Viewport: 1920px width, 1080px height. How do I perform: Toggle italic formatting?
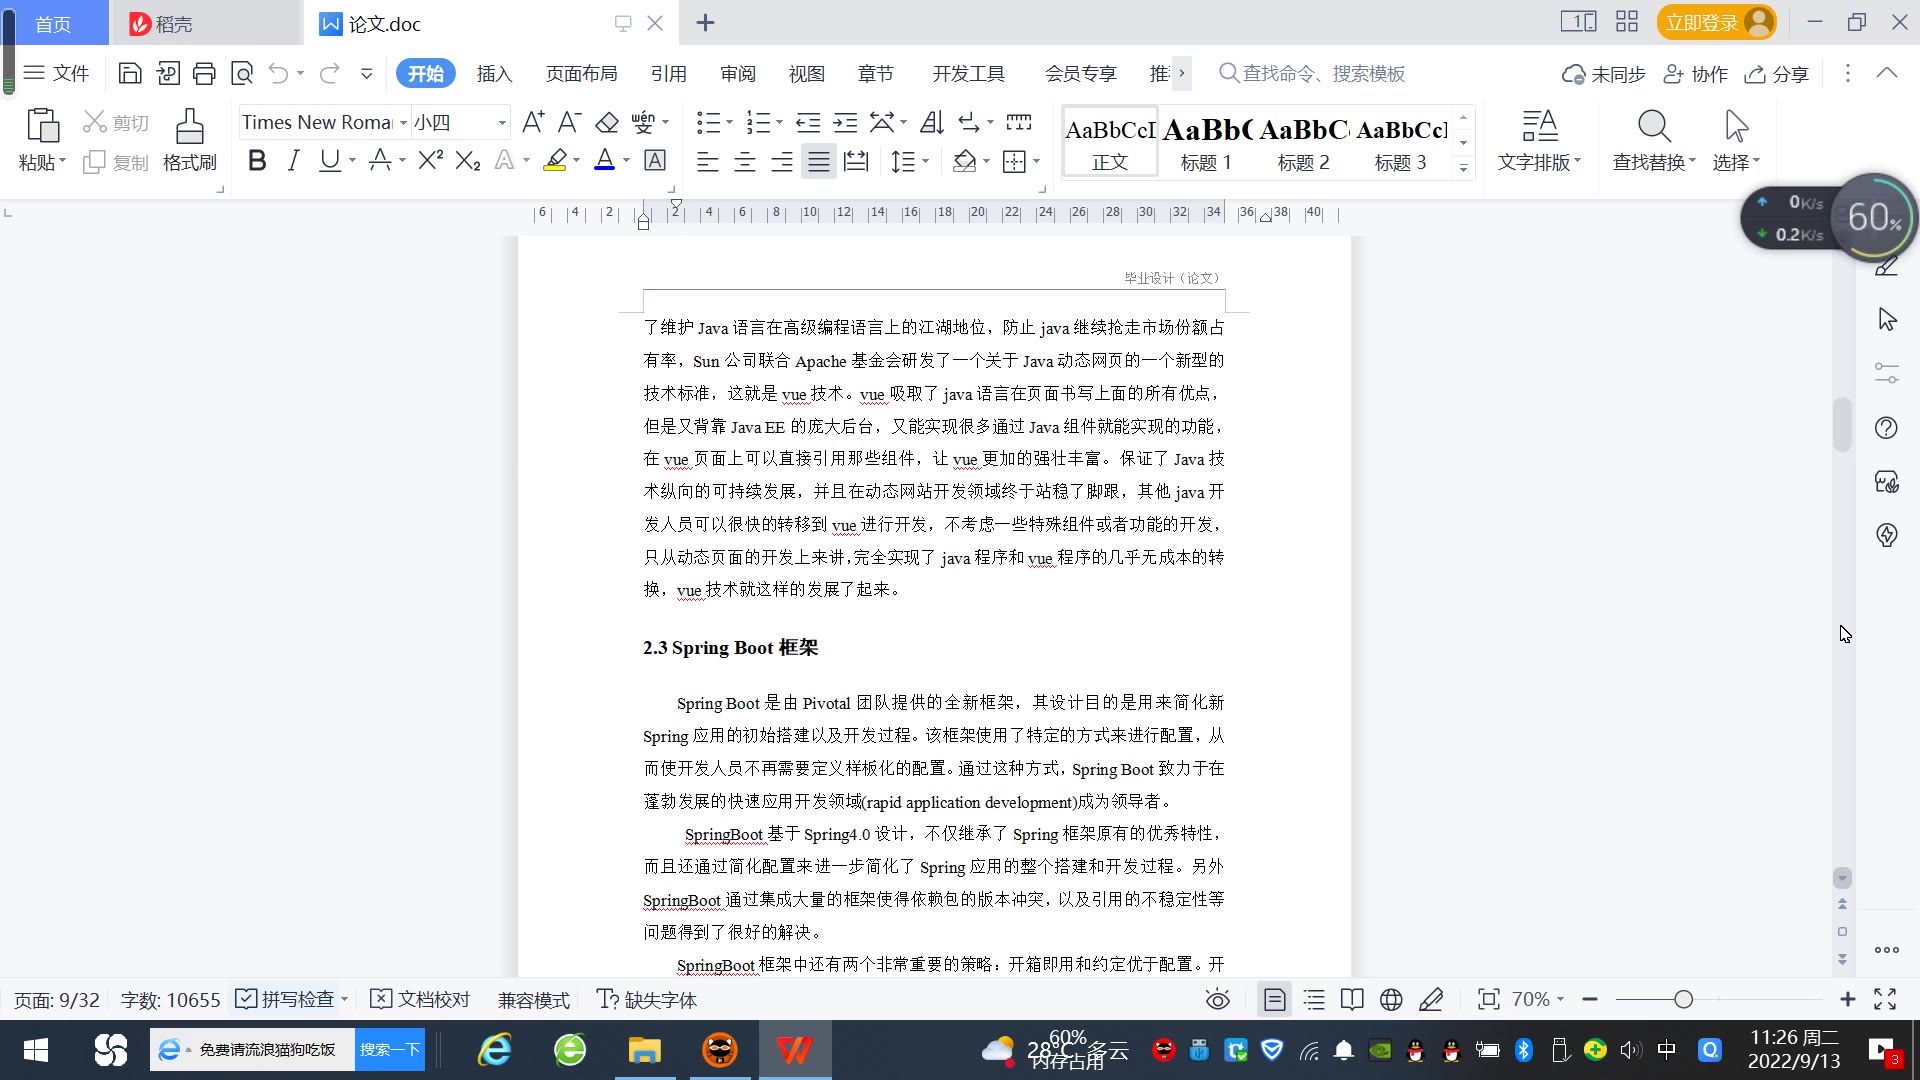point(293,161)
